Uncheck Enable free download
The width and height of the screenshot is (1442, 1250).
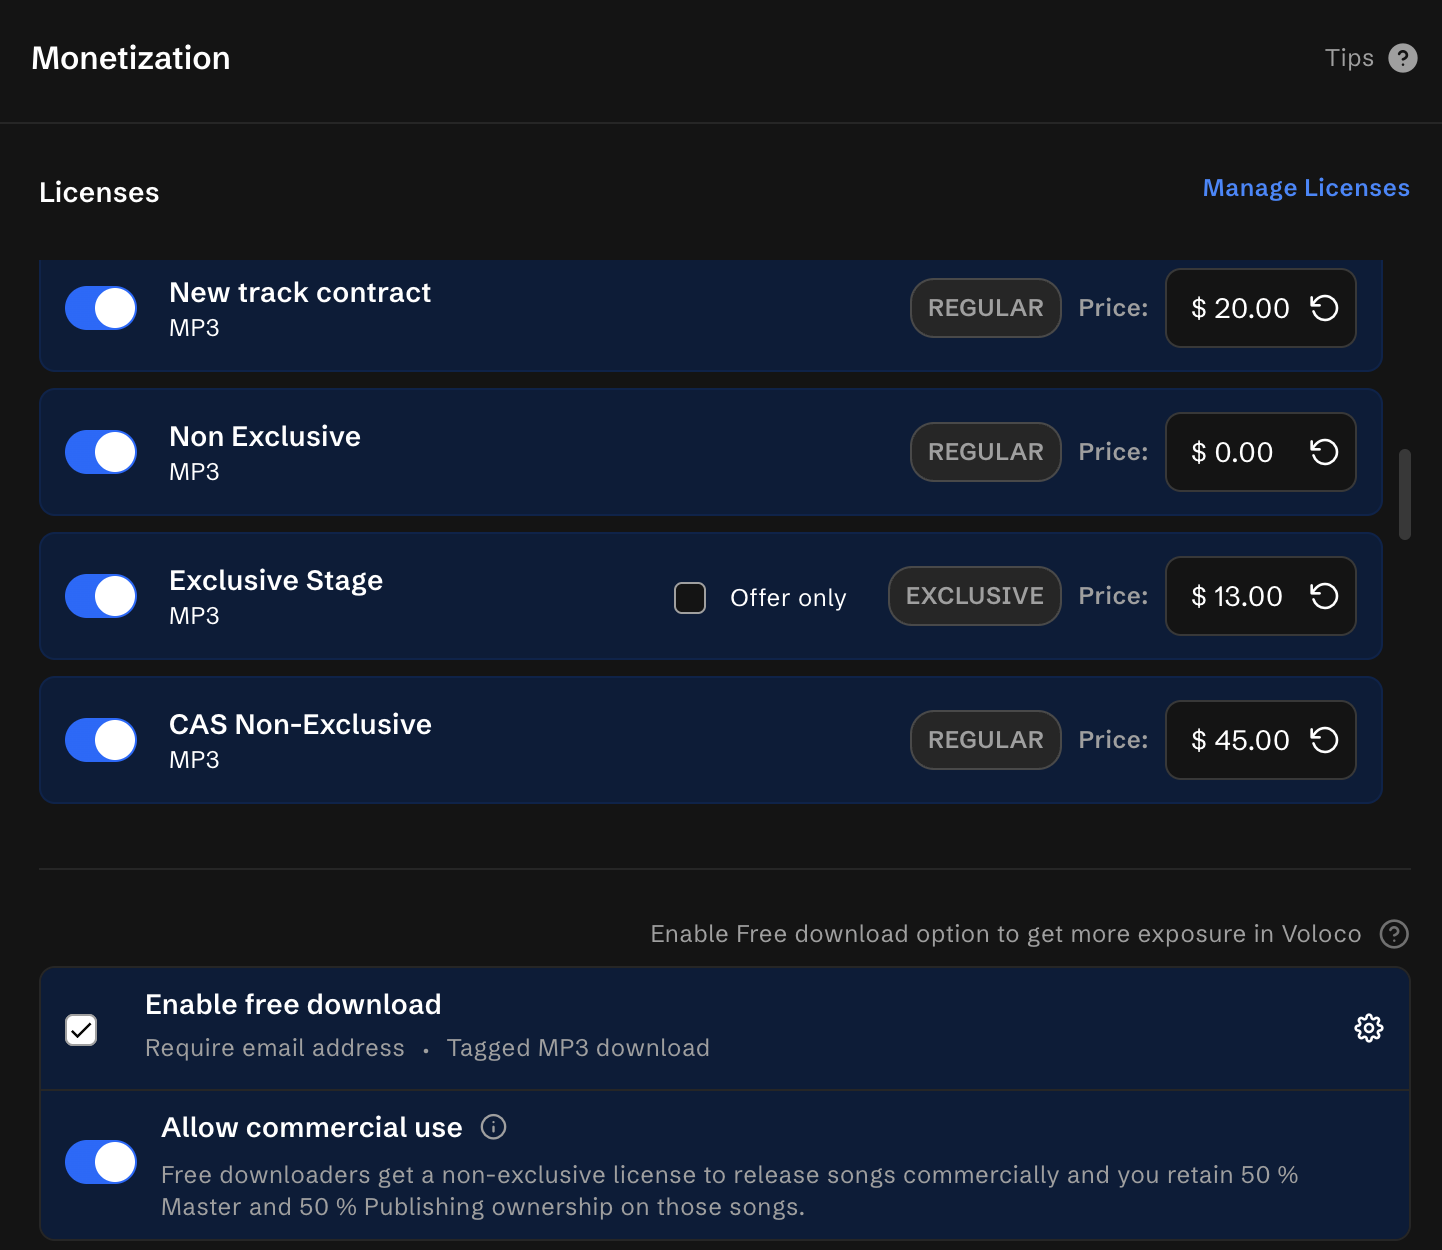(x=81, y=1029)
